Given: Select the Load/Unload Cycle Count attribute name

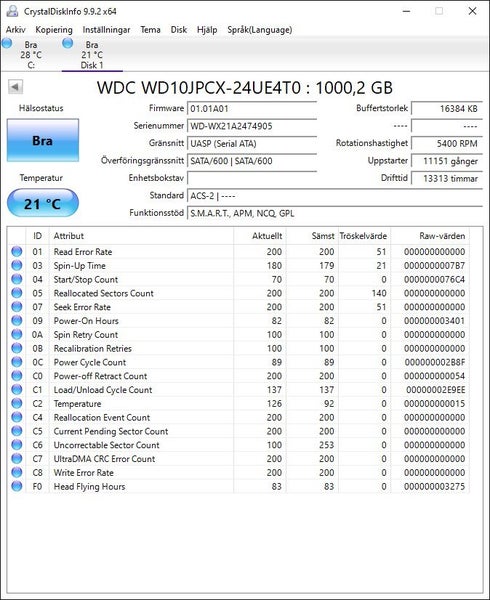Looking at the screenshot, I should click(103, 390).
